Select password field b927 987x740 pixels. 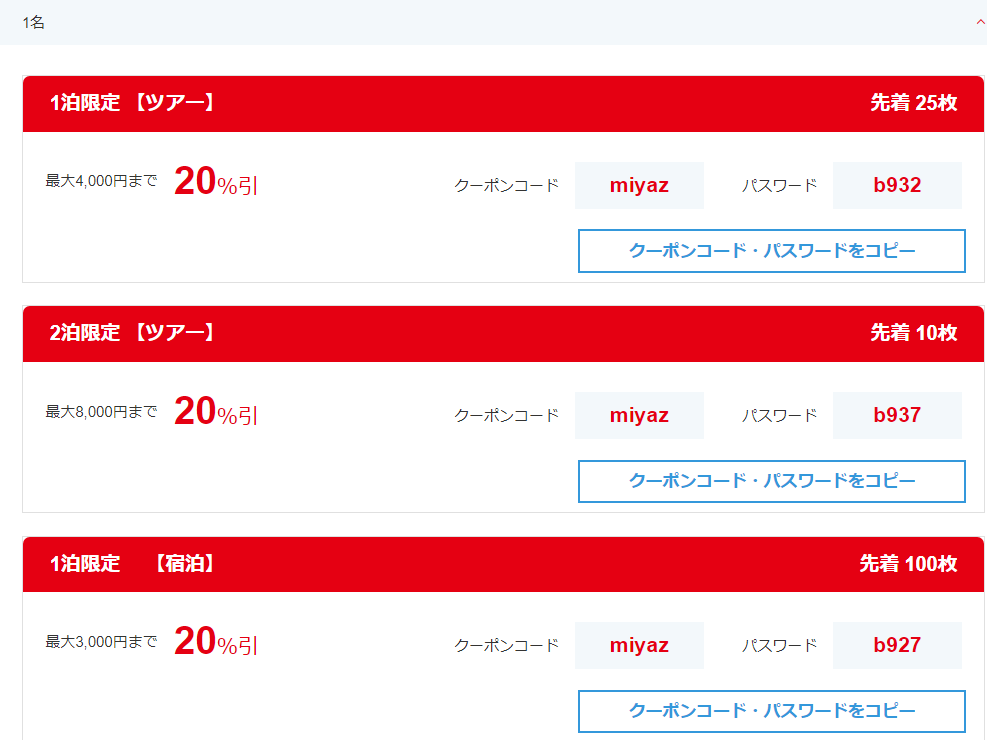click(897, 645)
